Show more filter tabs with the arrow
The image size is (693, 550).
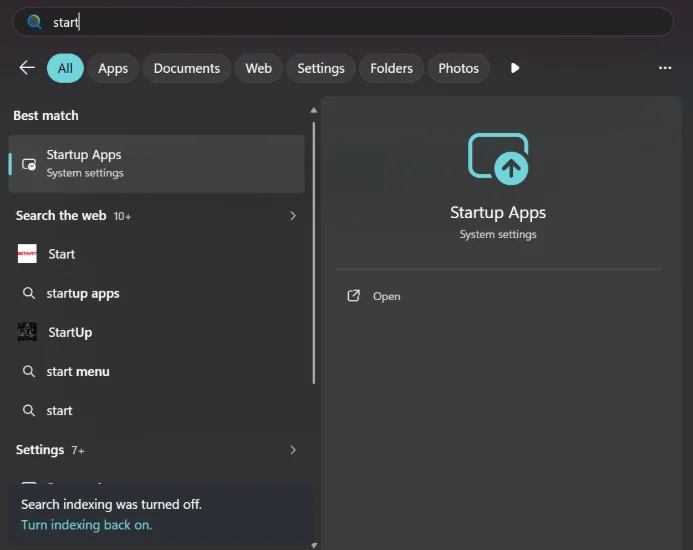pyautogui.click(x=515, y=68)
